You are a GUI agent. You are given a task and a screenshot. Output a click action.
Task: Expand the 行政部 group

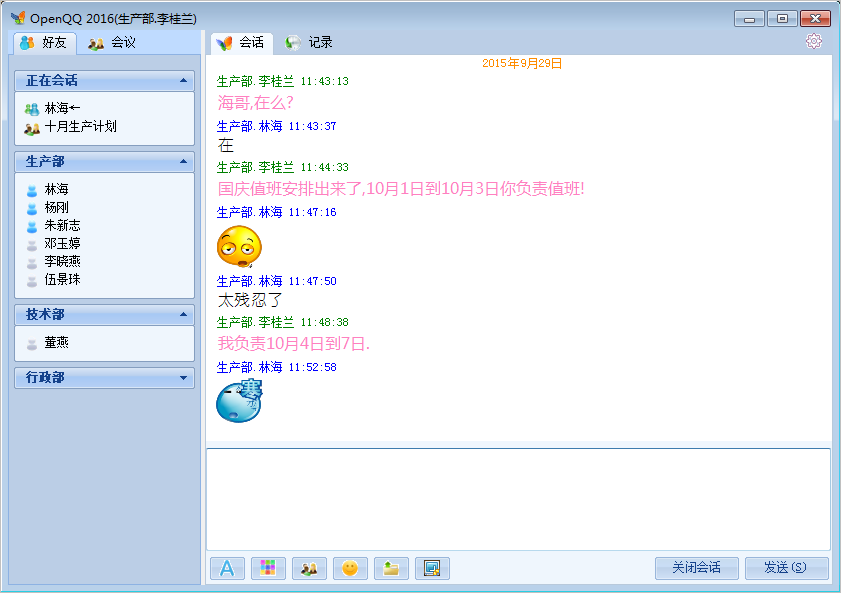[x=183, y=378]
